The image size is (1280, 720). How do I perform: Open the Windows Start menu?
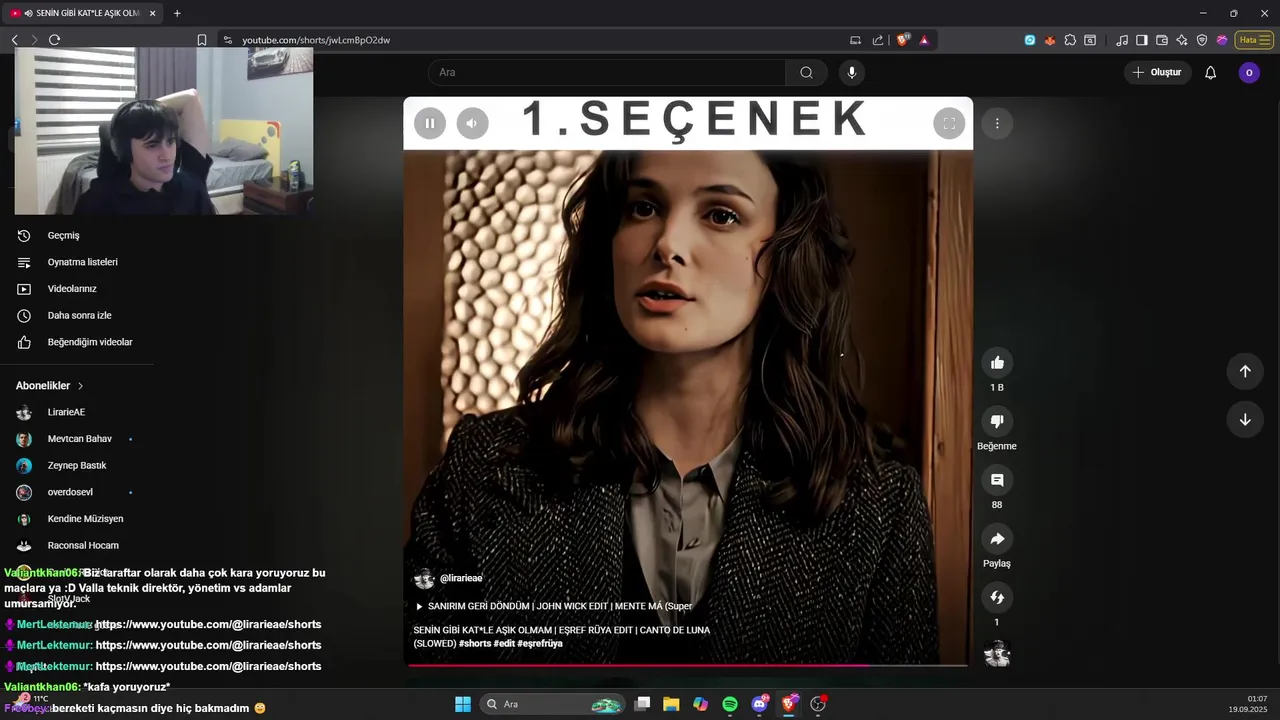point(463,704)
